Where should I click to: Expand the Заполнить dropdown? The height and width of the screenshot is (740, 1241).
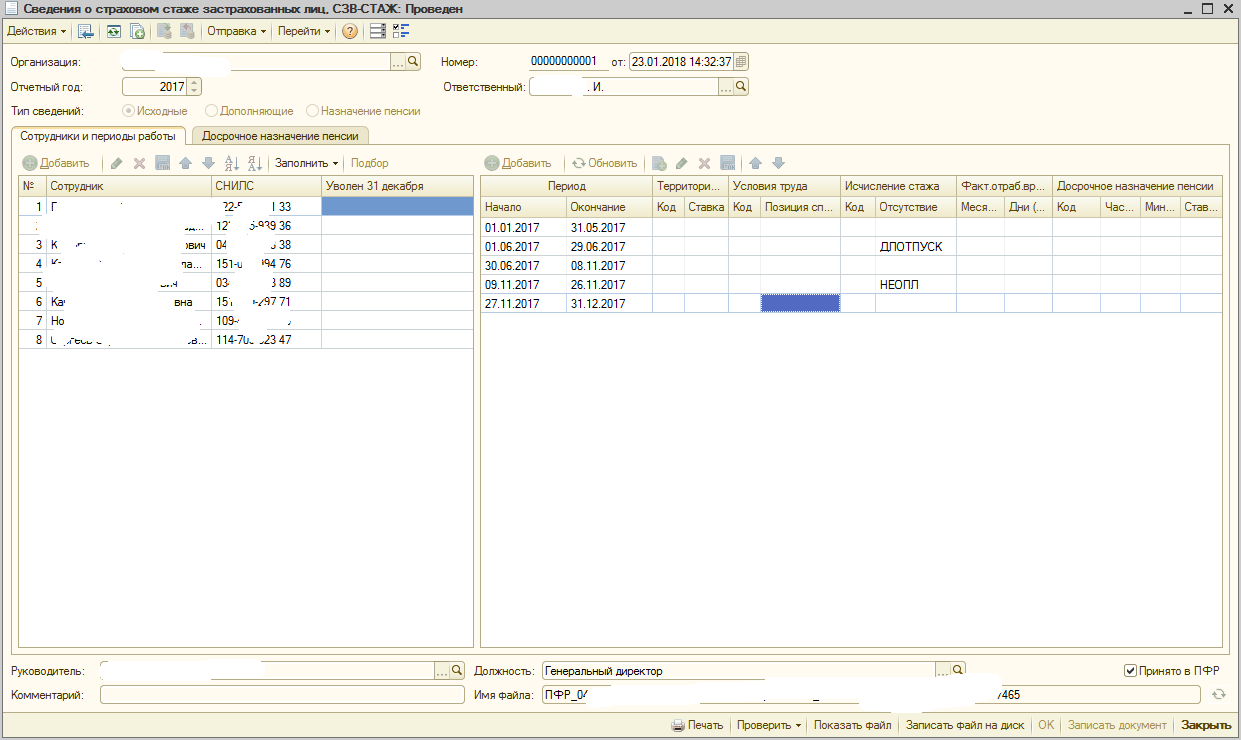coord(307,163)
